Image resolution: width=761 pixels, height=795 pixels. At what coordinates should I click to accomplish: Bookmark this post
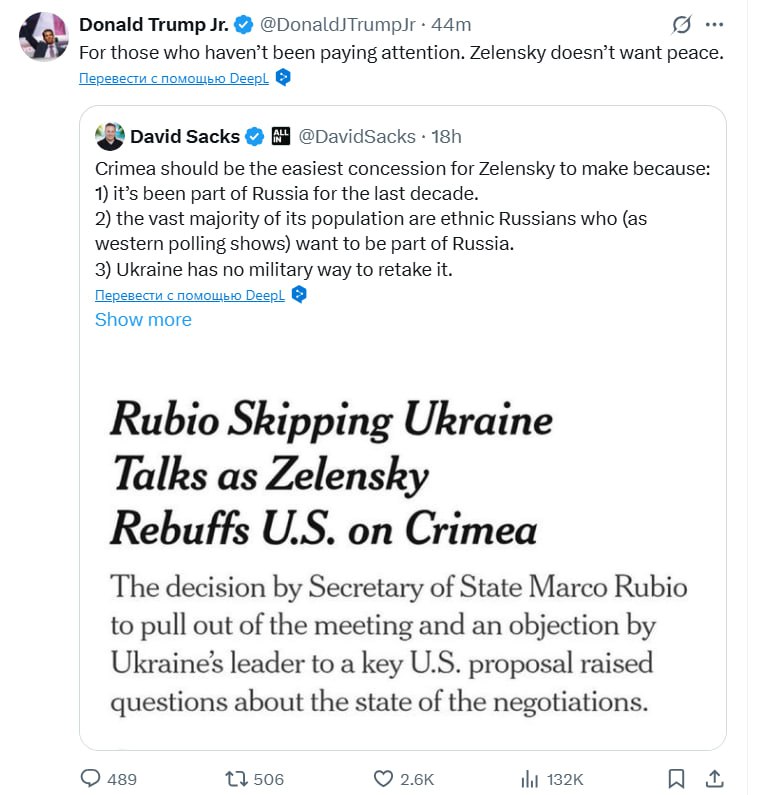click(x=677, y=778)
